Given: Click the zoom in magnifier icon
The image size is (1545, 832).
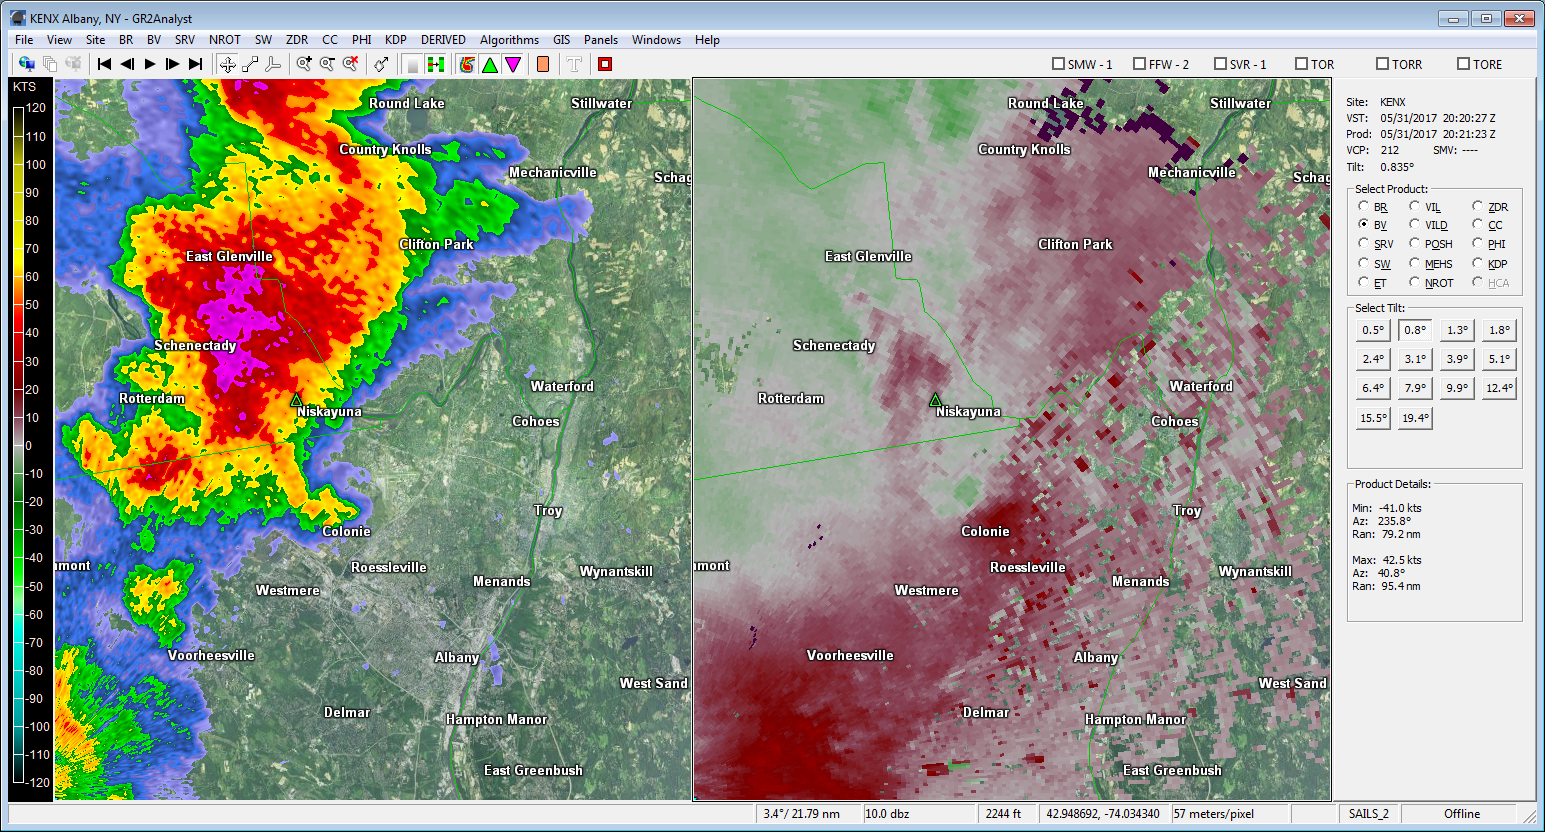Looking at the screenshot, I should click(x=305, y=64).
